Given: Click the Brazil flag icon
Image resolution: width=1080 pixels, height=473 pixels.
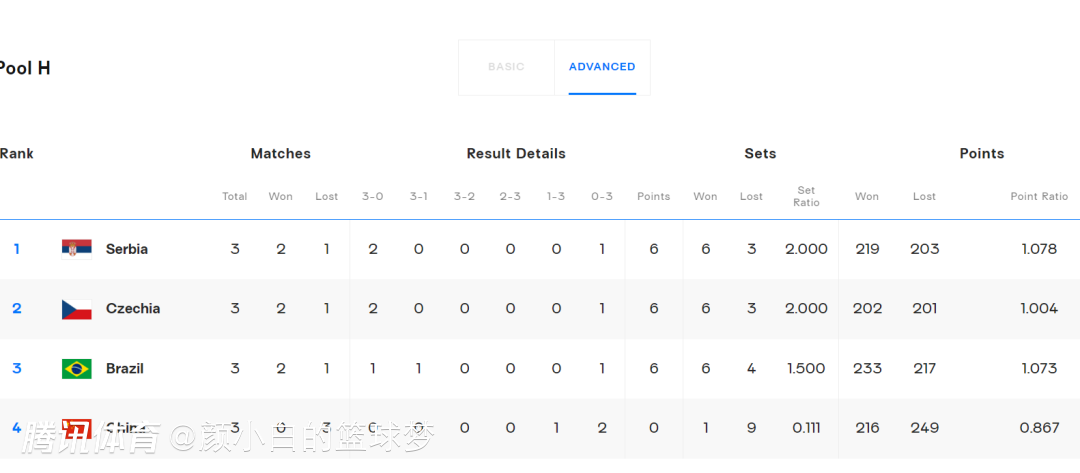Looking at the screenshot, I should tap(76, 368).
